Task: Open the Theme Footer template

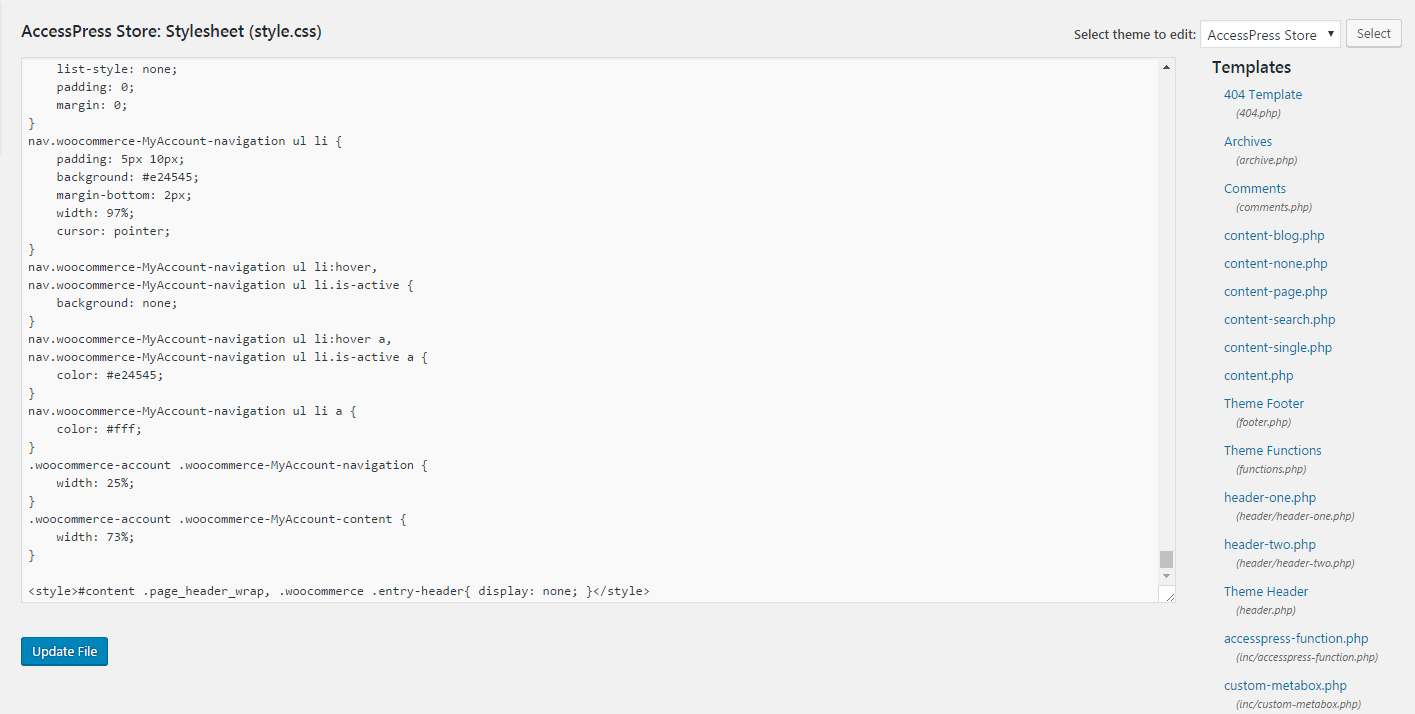Action: click(x=1264, y=403)
